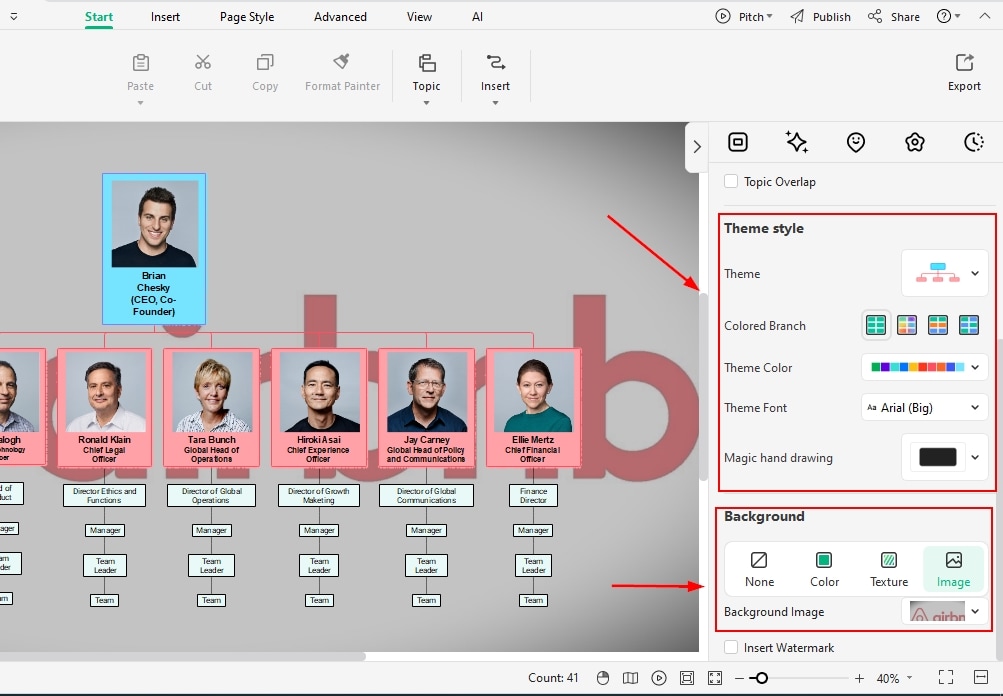Open the Help question mark icon

944,17
